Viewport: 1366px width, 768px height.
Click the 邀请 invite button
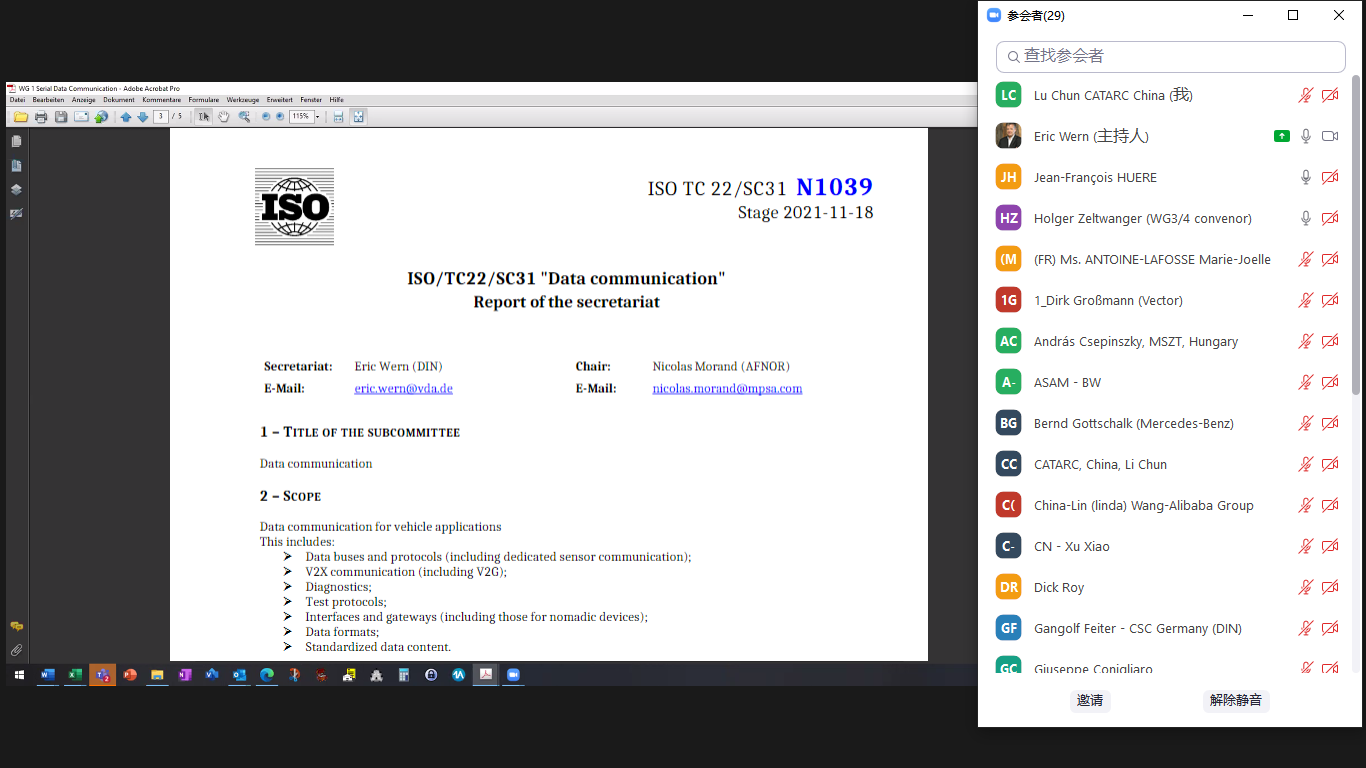click(1090, 700)
